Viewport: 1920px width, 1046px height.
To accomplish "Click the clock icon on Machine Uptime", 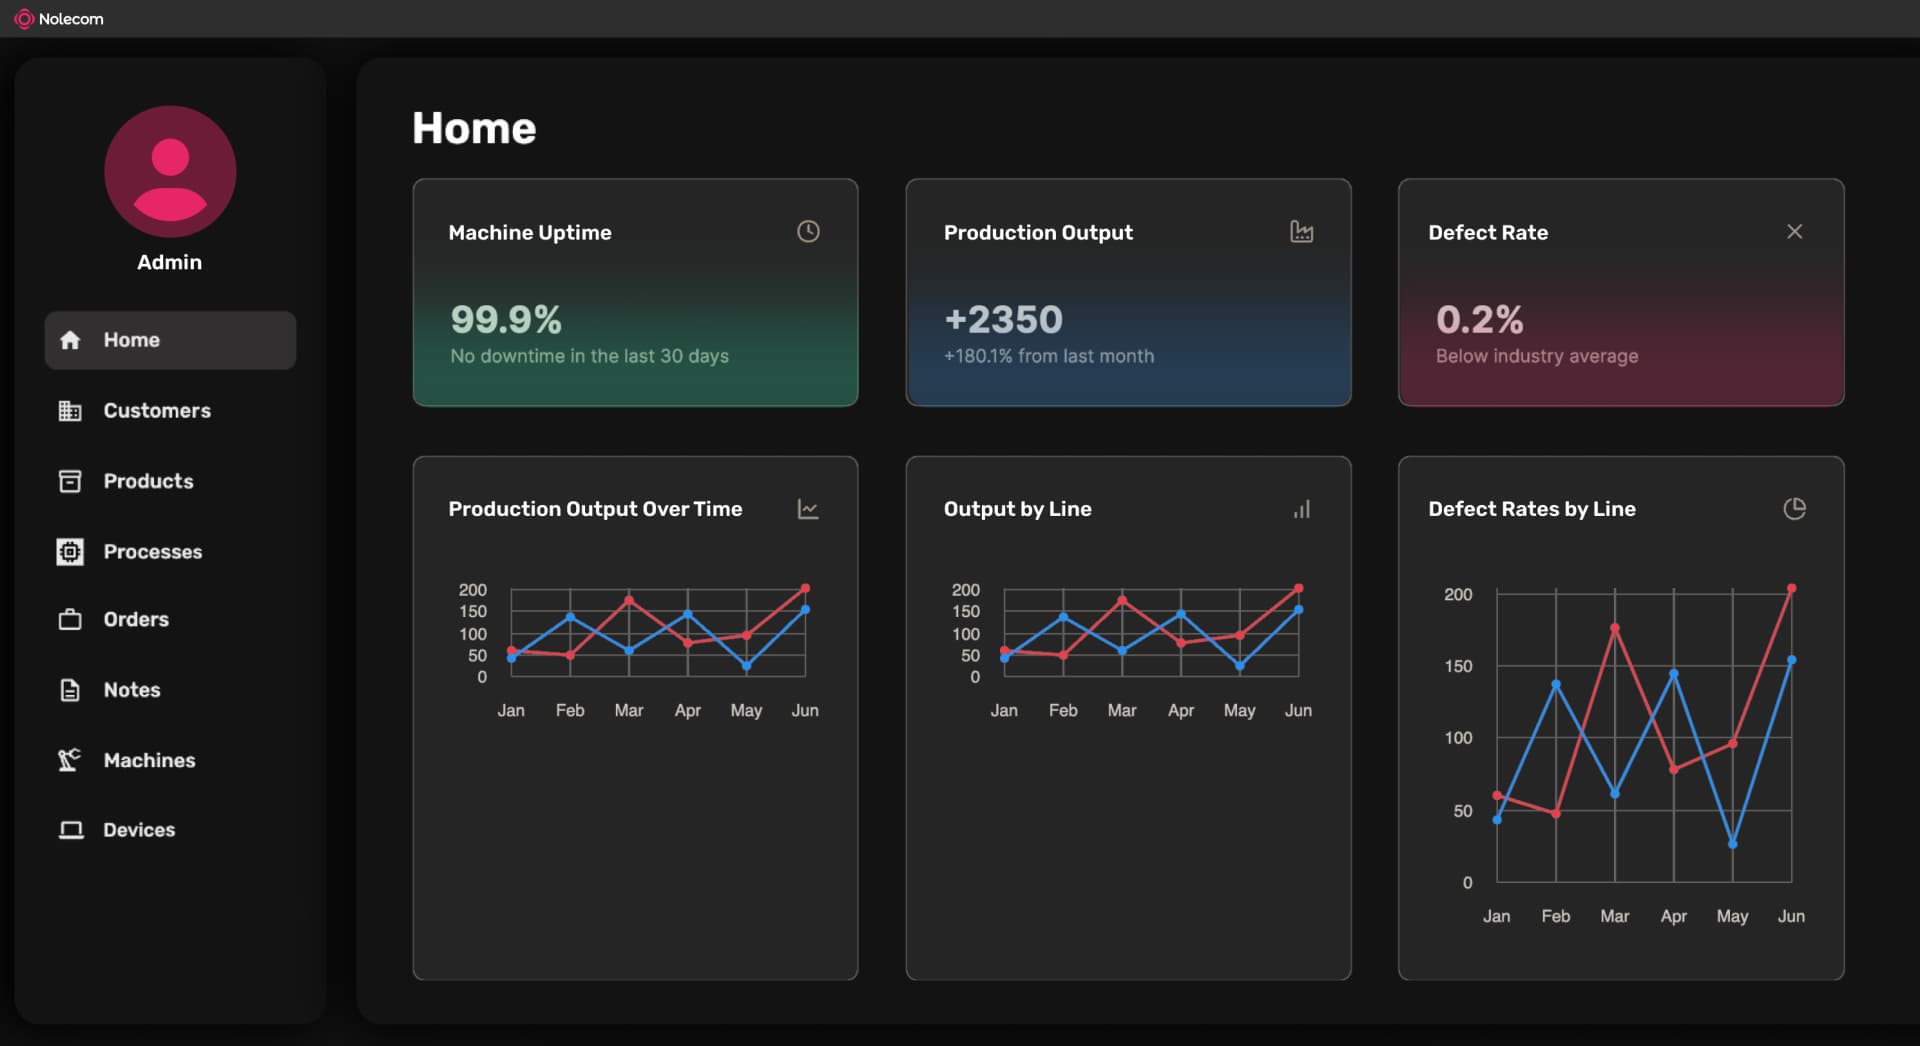I will click(808, 232).
